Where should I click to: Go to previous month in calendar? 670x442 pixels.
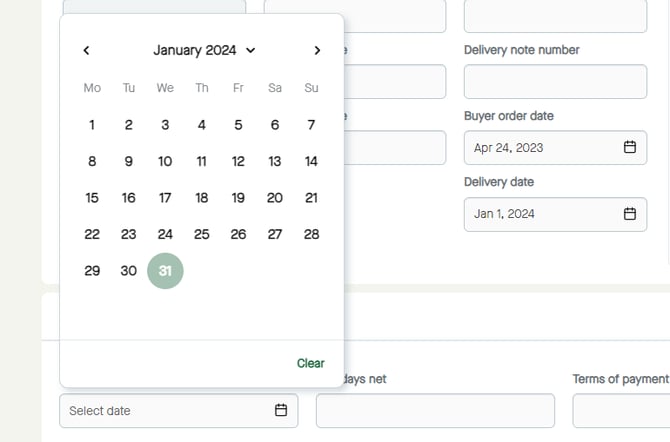tap(87, 50)
